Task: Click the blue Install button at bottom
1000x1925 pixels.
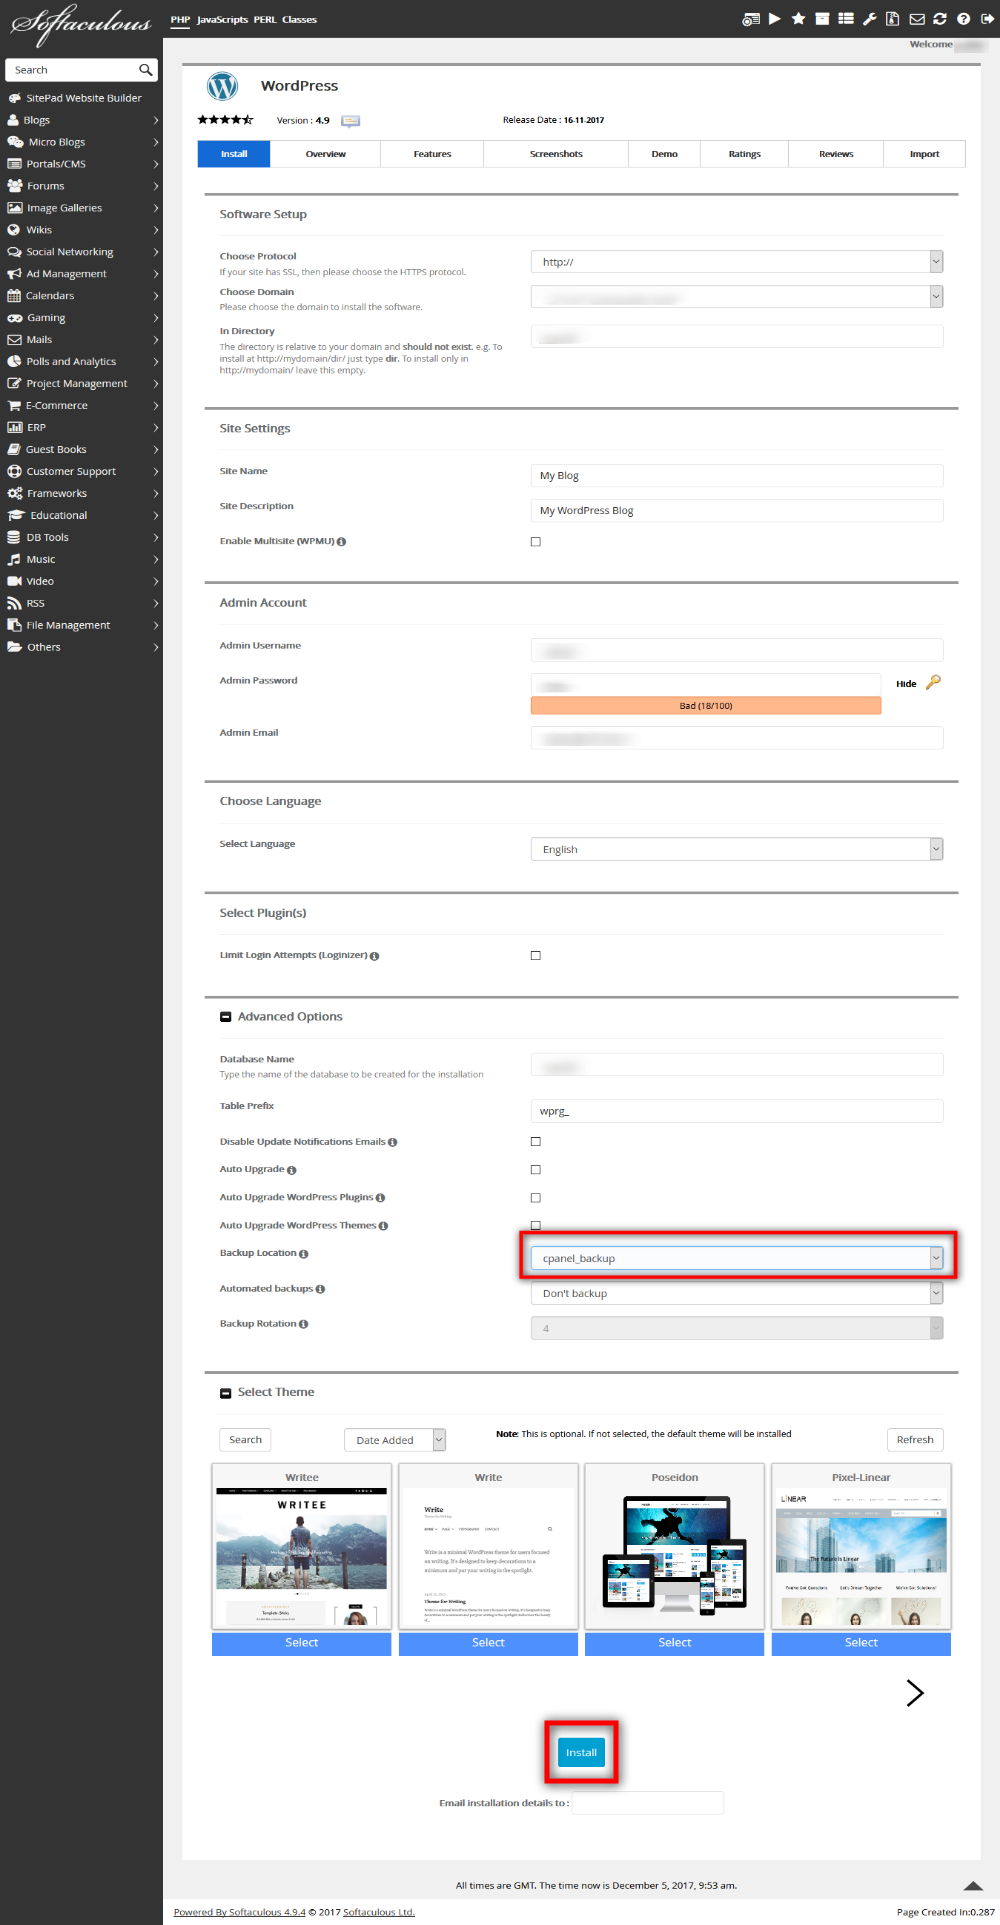Action: pyautogui.click(x=581, y=1752)
